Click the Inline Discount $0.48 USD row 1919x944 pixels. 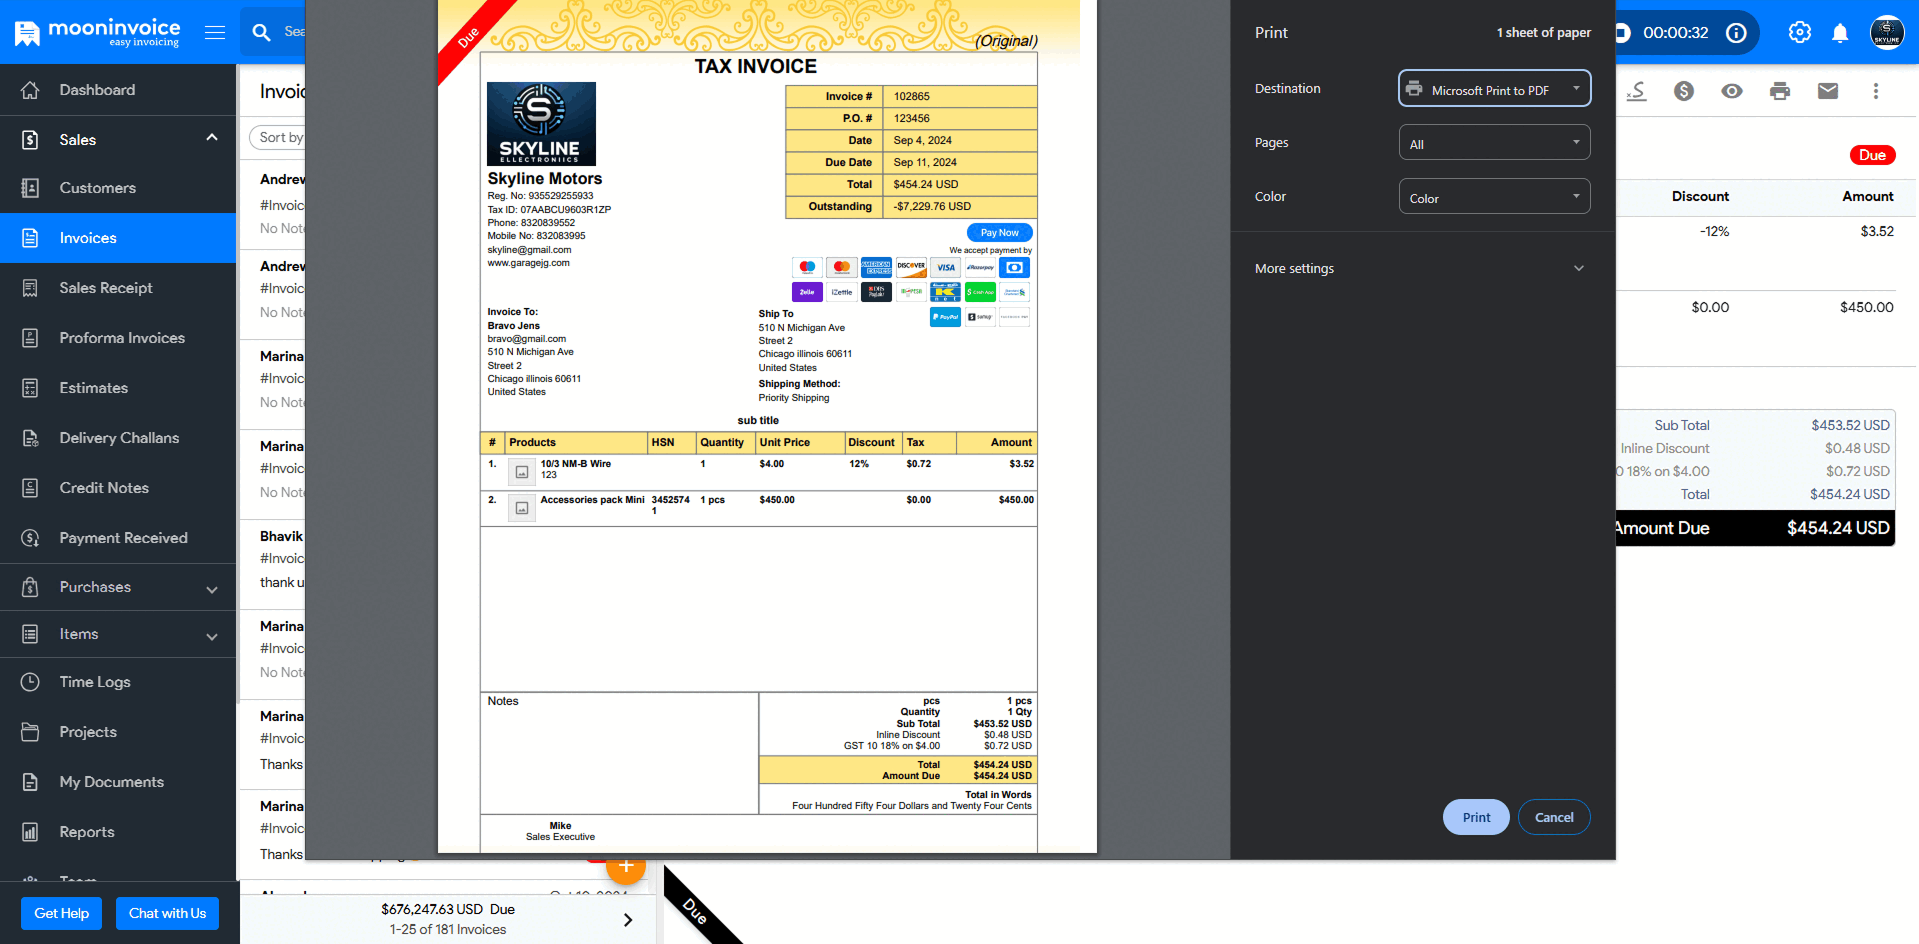pos(1755,448)
